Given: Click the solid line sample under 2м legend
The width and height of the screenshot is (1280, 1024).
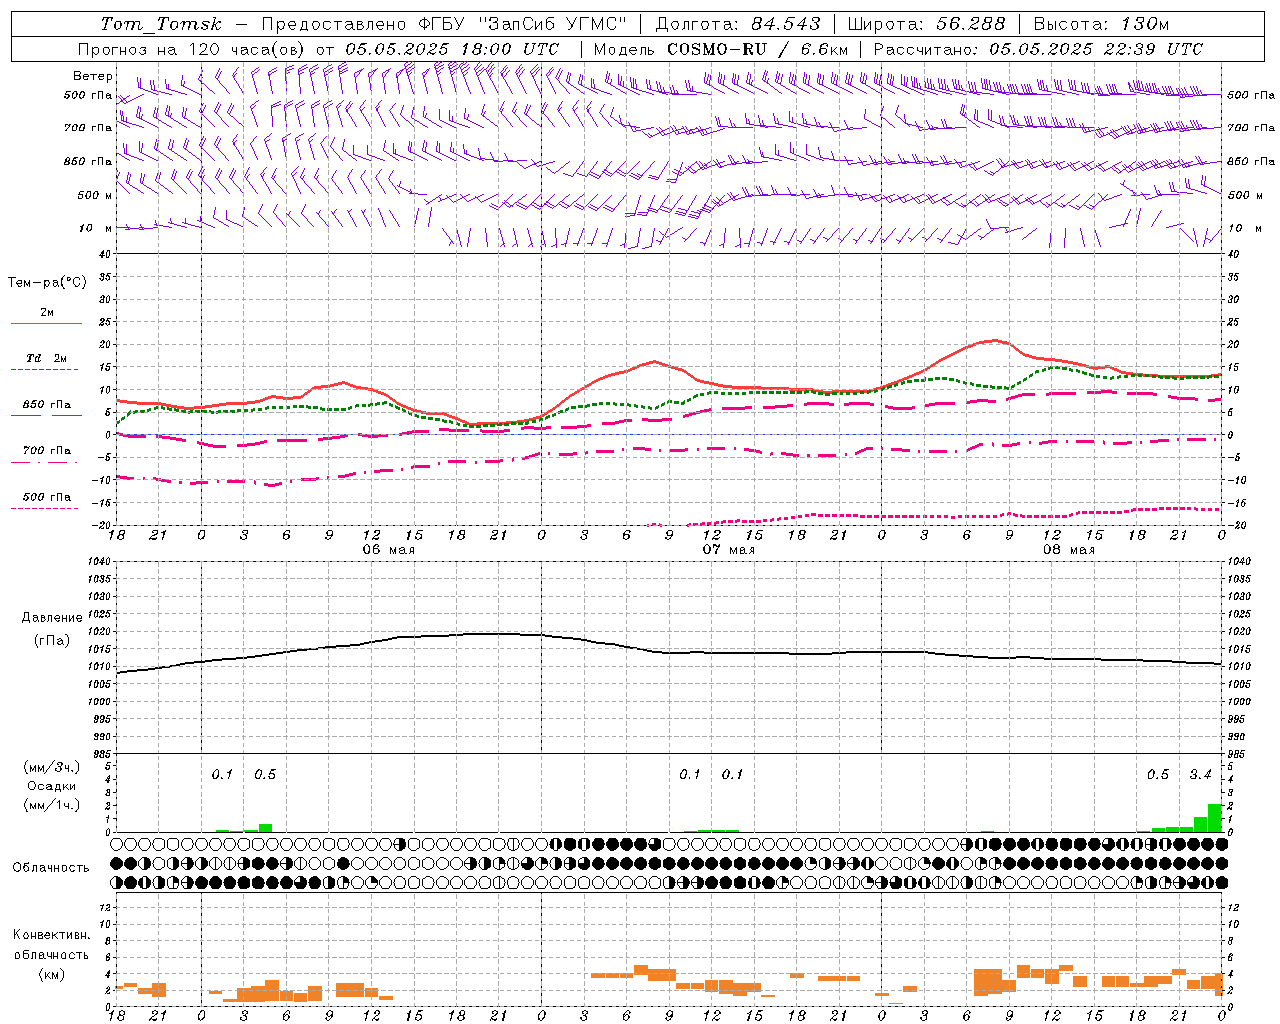Looking at the screenshot, I should tap(46, 324).
